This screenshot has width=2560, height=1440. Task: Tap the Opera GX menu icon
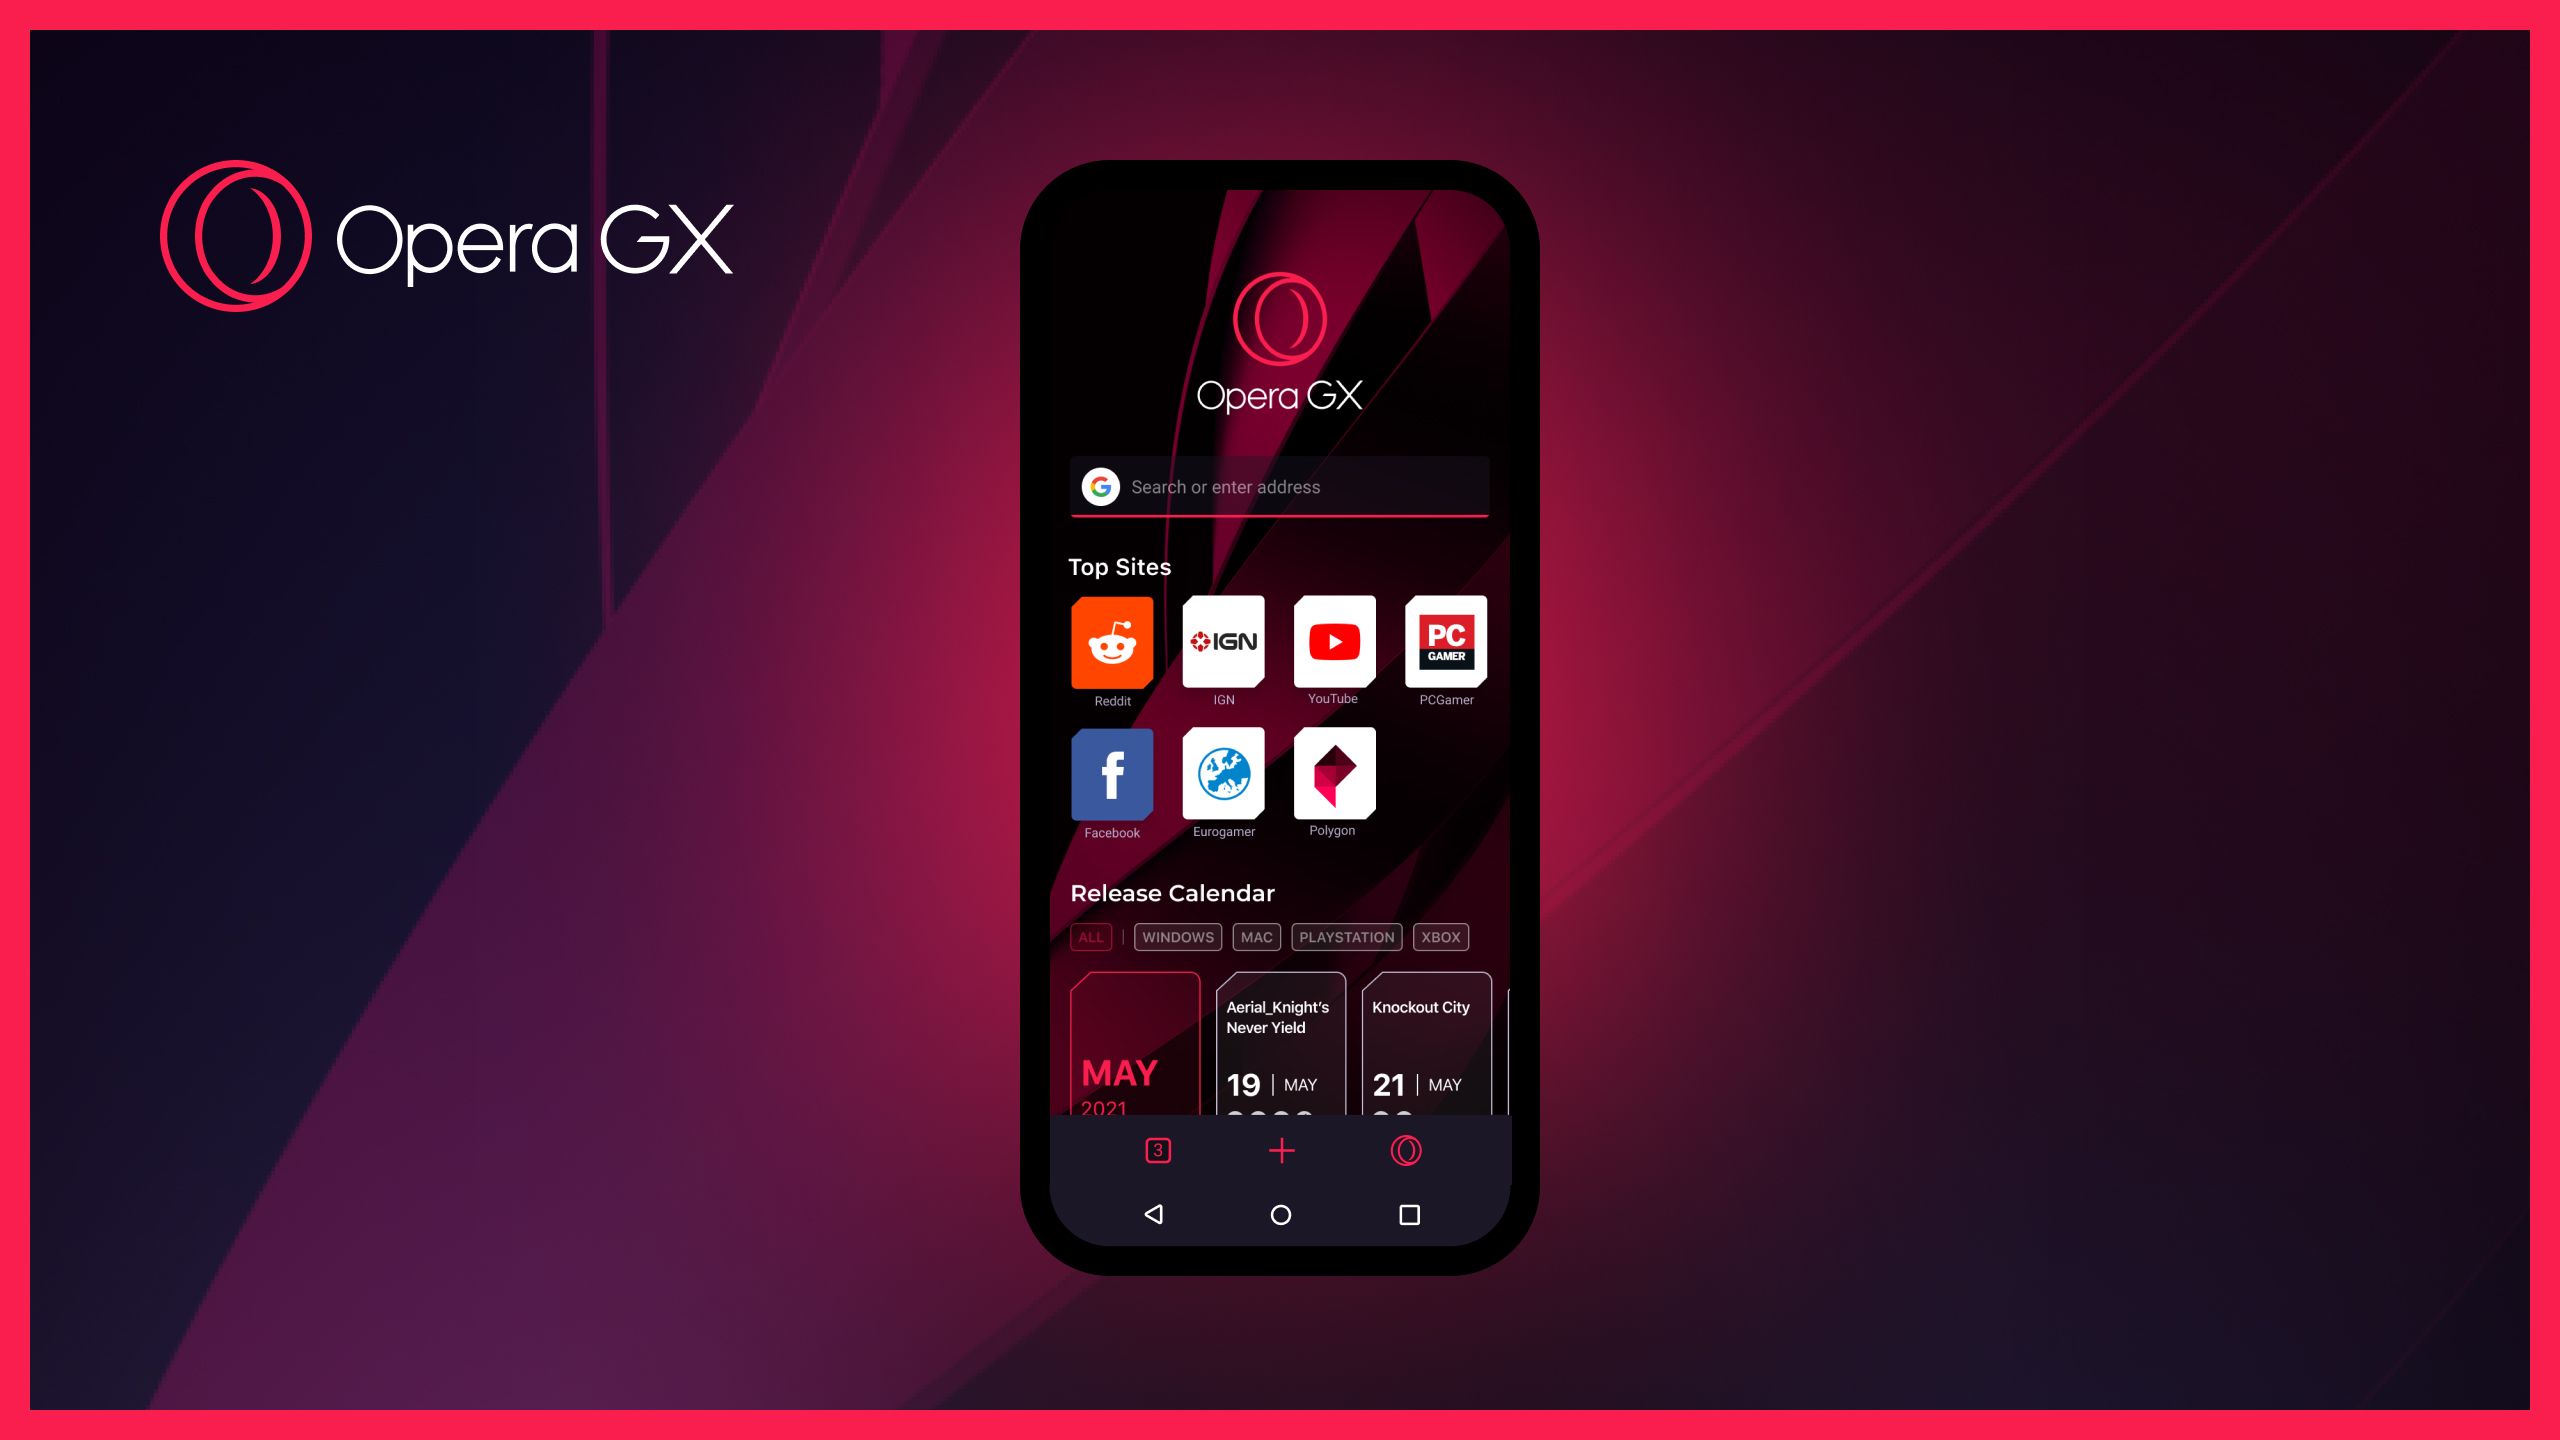(1407, 1150)
